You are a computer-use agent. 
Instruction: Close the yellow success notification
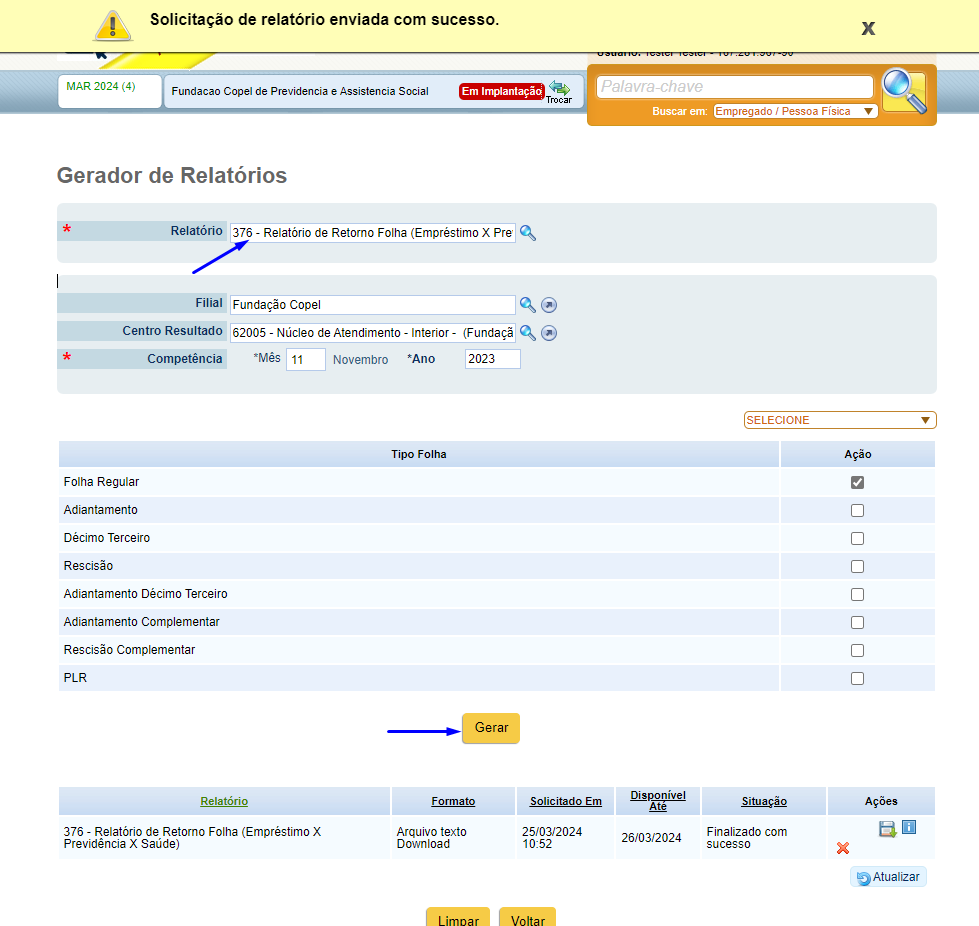(x=868, y=28)
